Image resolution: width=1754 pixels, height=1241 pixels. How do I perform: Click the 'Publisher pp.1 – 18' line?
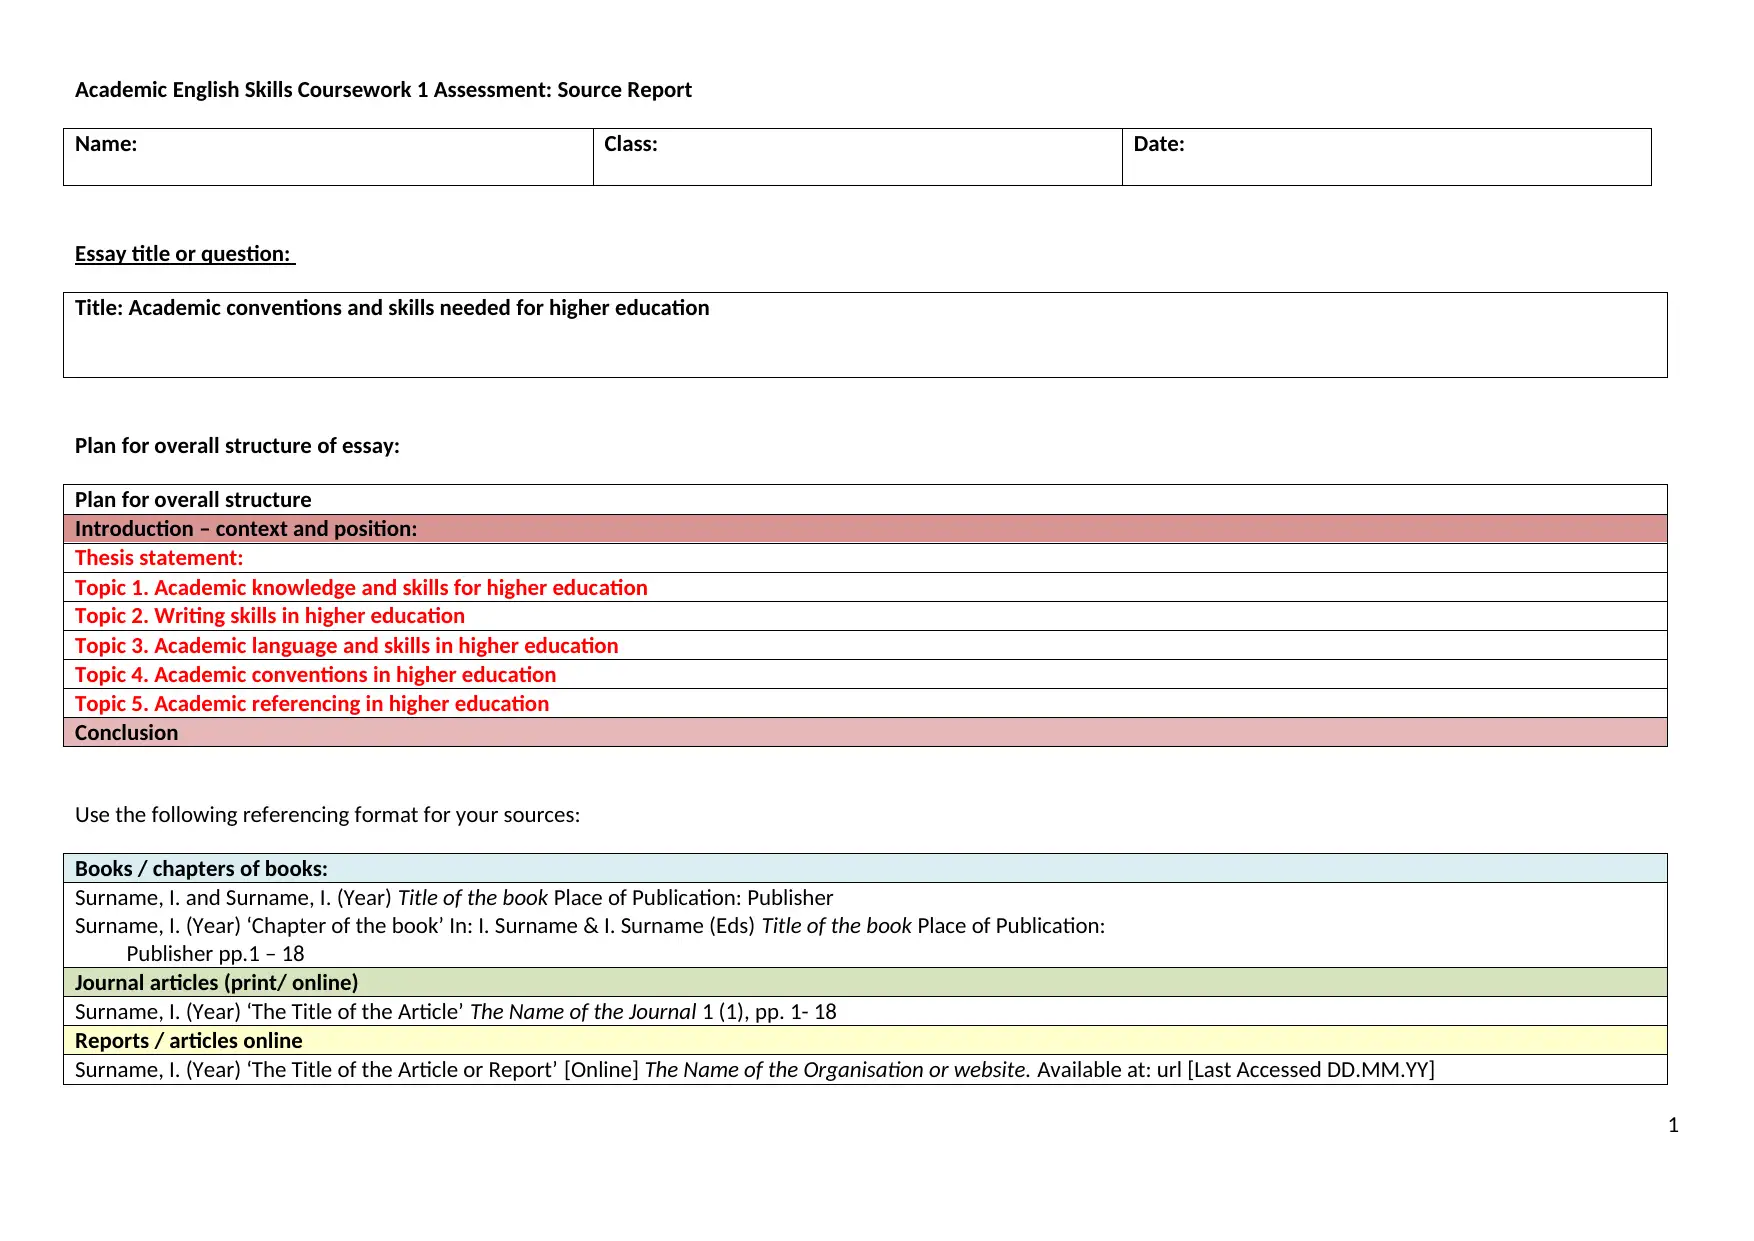[x=215, y=954]
